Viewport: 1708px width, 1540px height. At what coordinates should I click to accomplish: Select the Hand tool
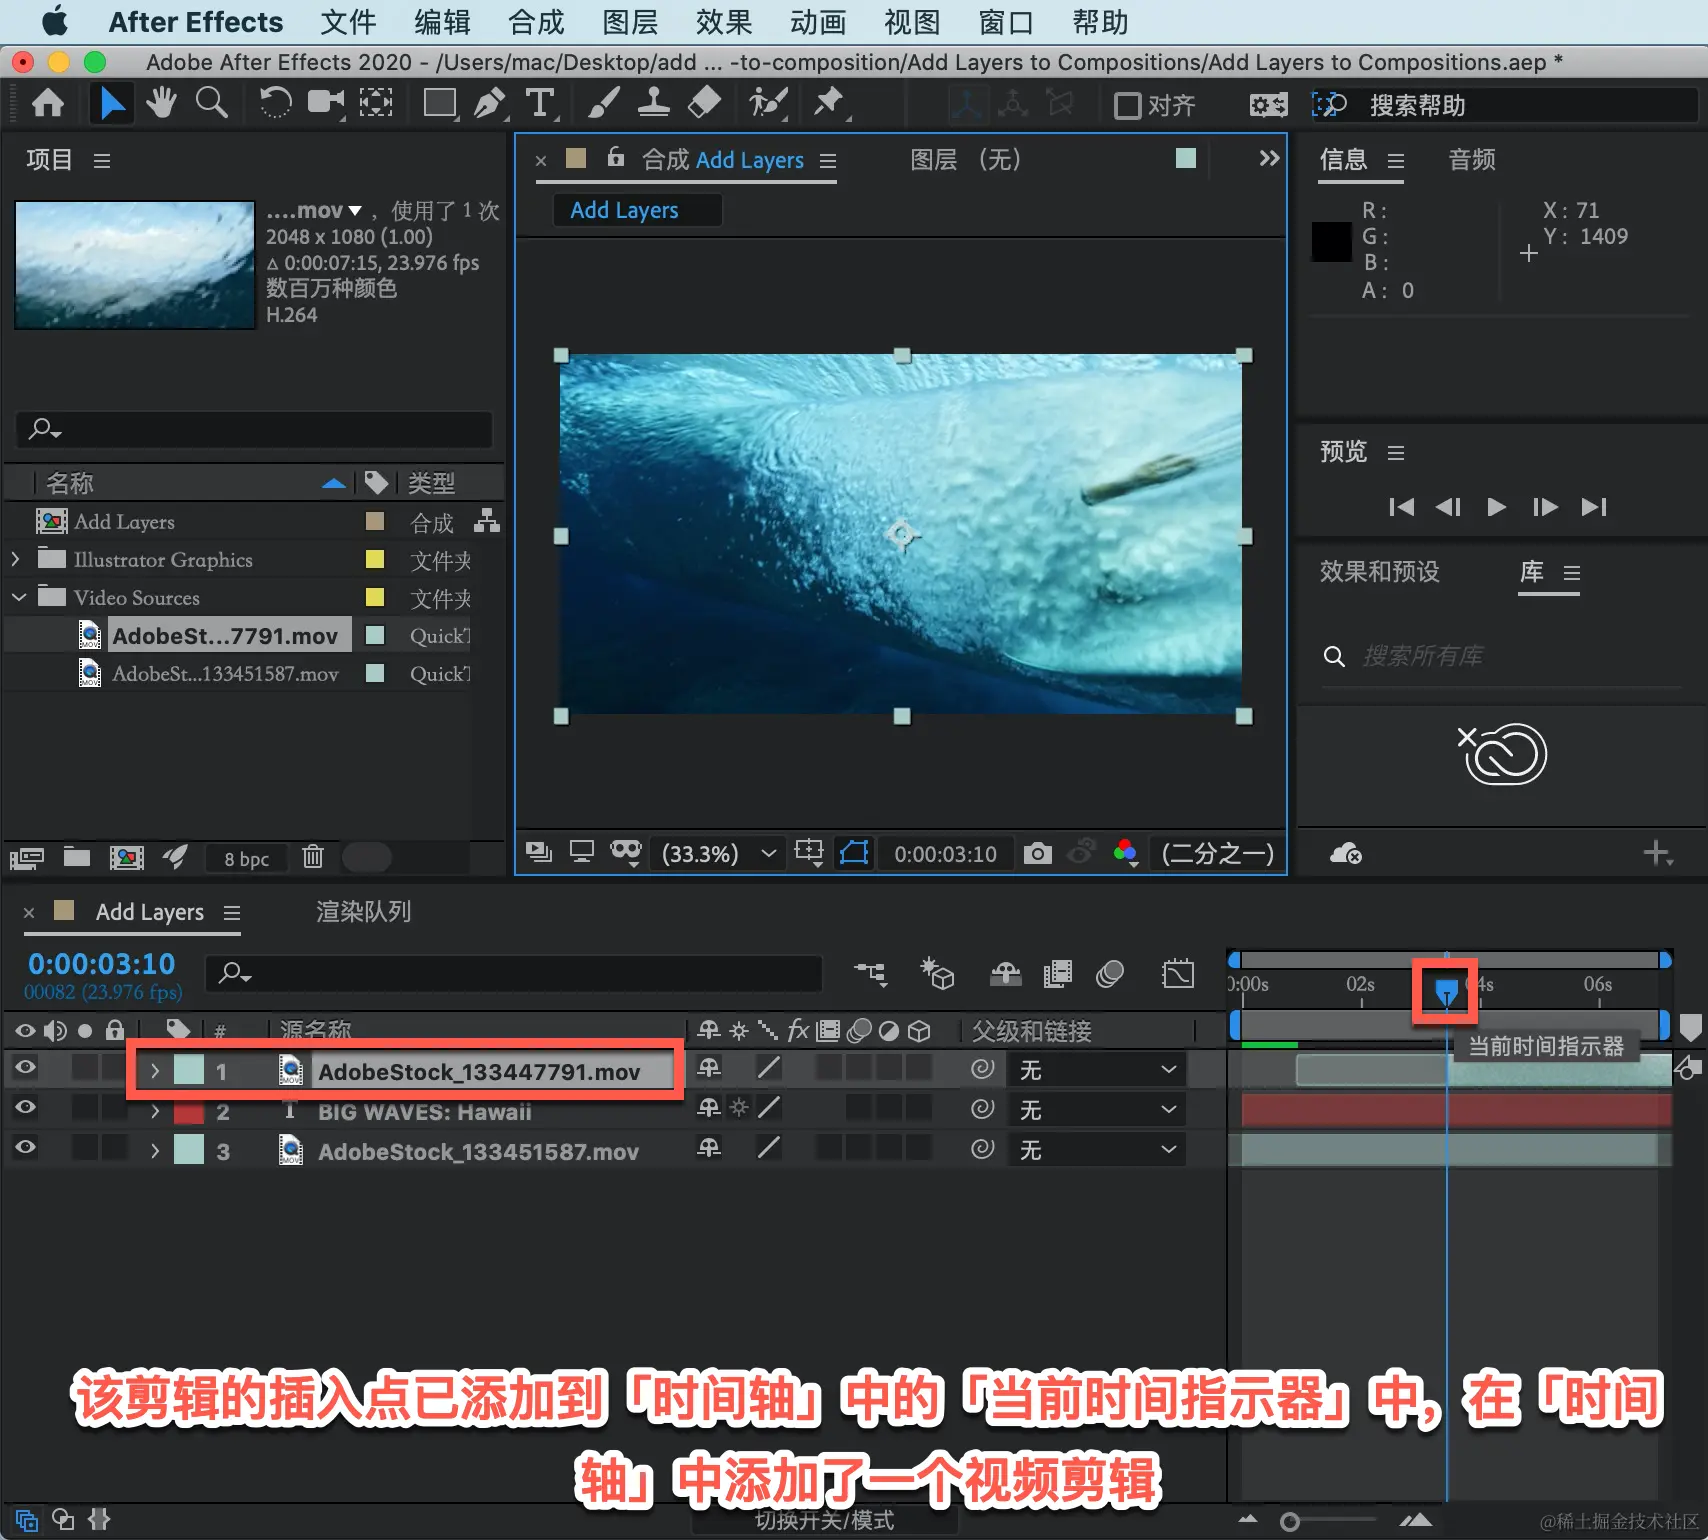161,103
